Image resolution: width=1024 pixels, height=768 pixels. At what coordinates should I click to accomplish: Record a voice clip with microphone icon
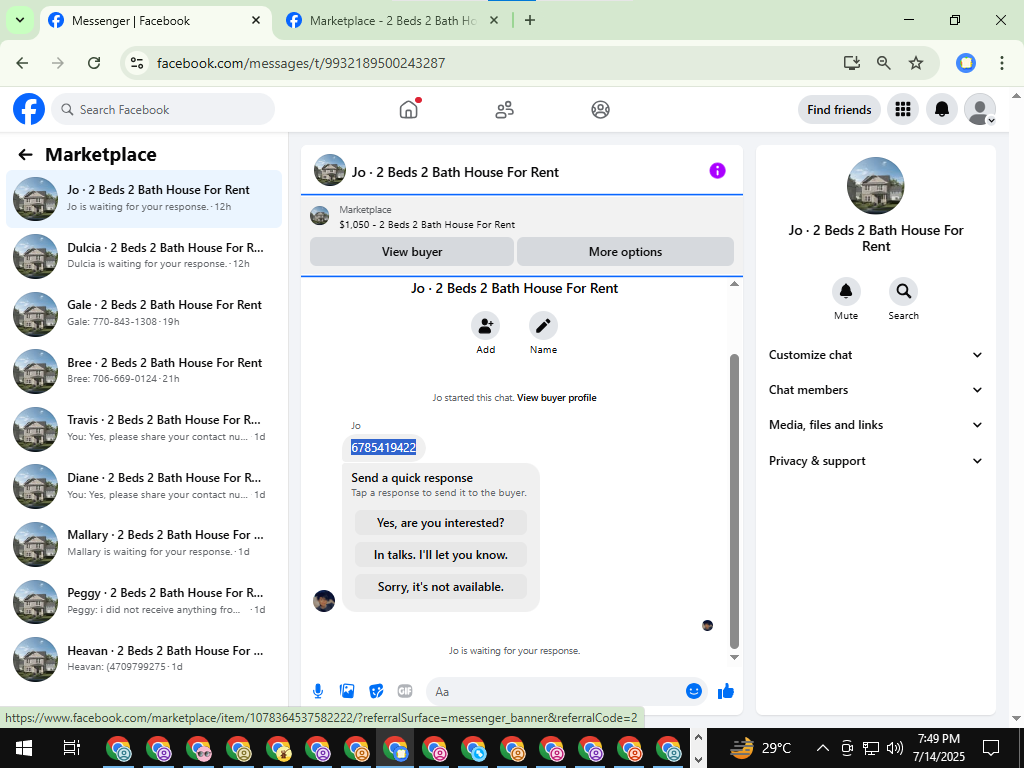[317, 691]
